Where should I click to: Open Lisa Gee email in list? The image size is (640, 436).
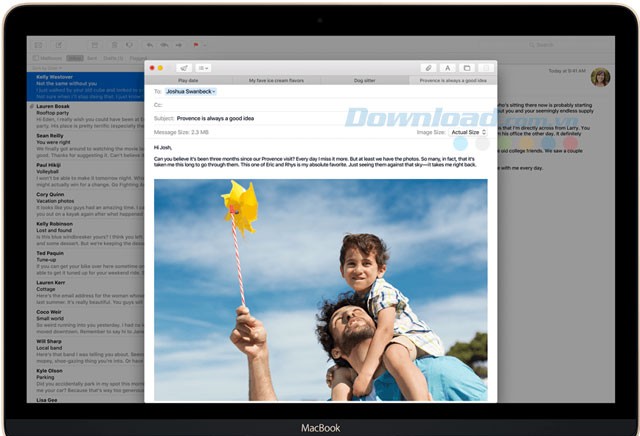click(85, 400)
